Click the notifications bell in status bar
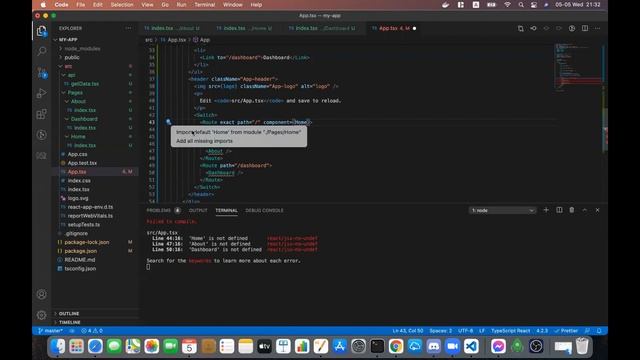The height and width of the screenshot is (360, 640). tap(599, 331)
